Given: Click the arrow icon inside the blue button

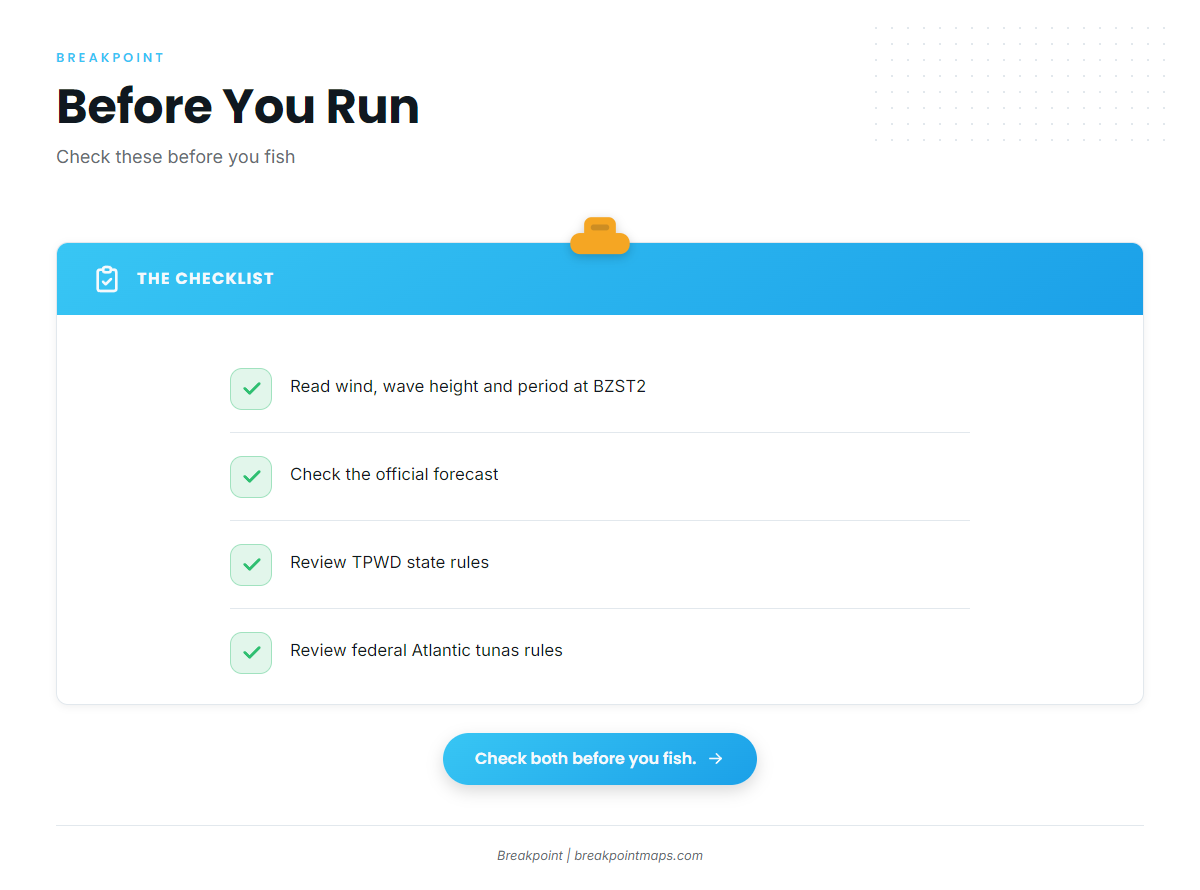Looking at the screenshot, I should click(716, 759).
